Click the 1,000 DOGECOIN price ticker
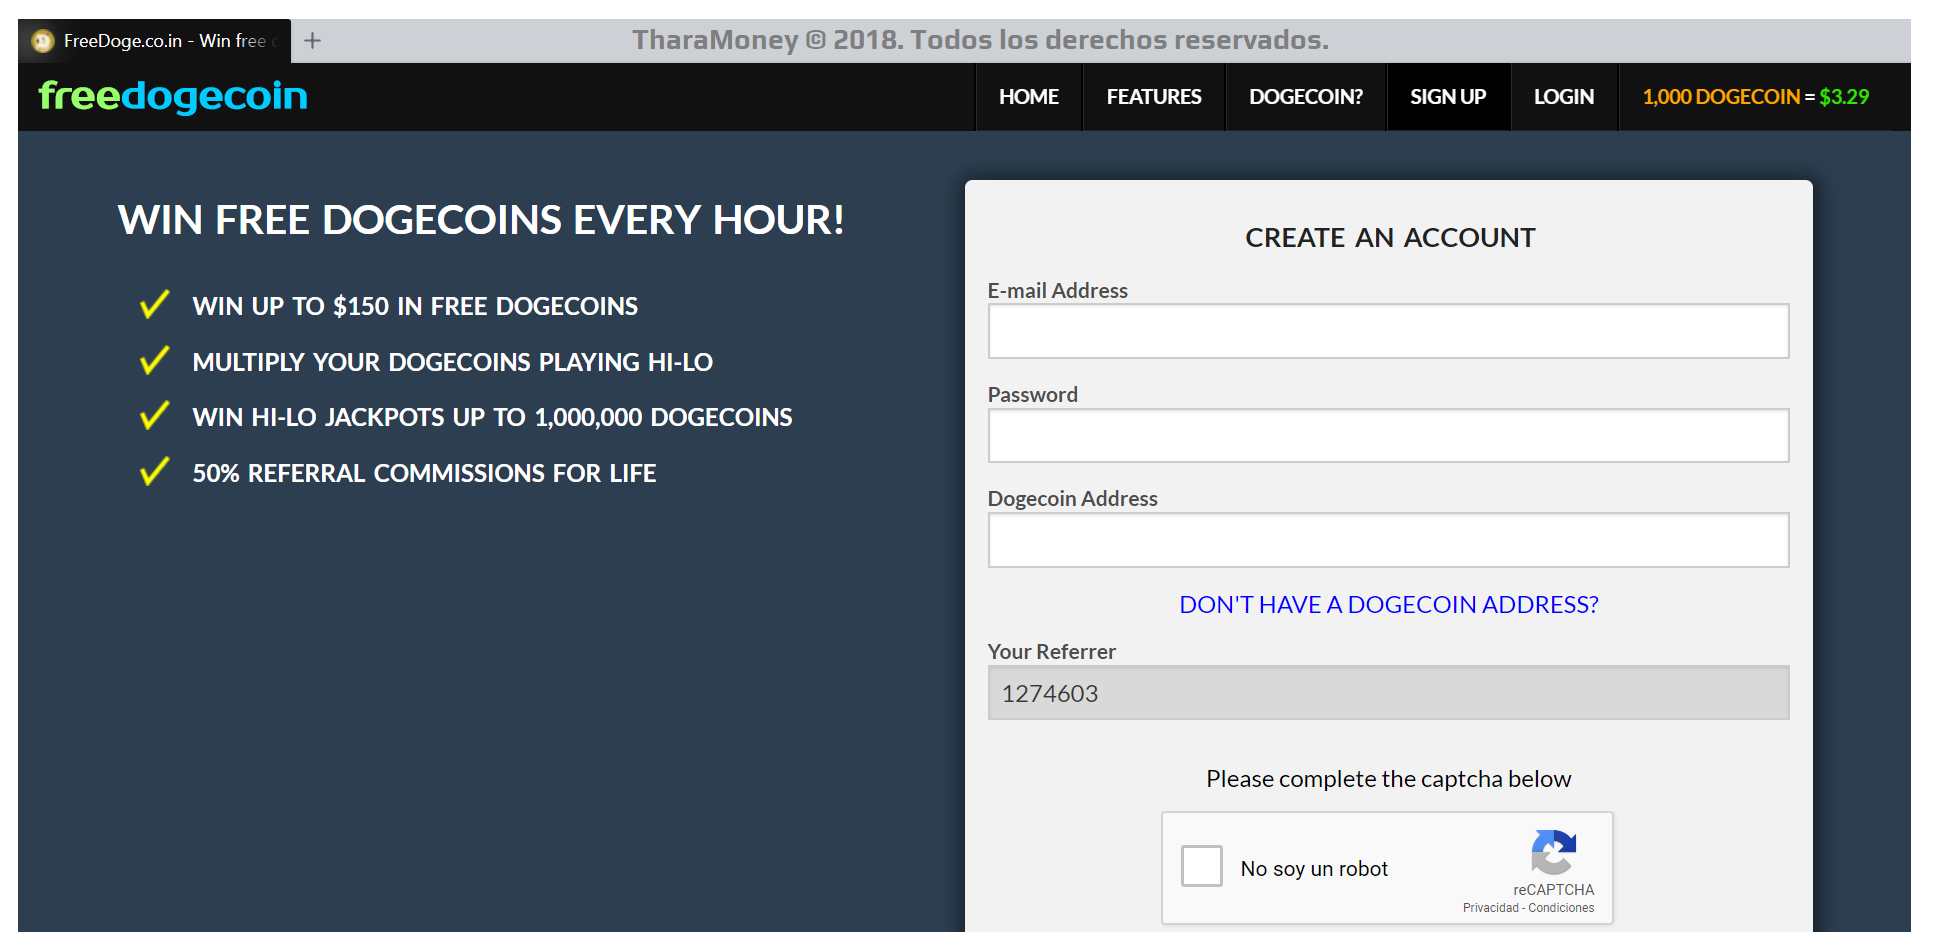 point(1756,97)
